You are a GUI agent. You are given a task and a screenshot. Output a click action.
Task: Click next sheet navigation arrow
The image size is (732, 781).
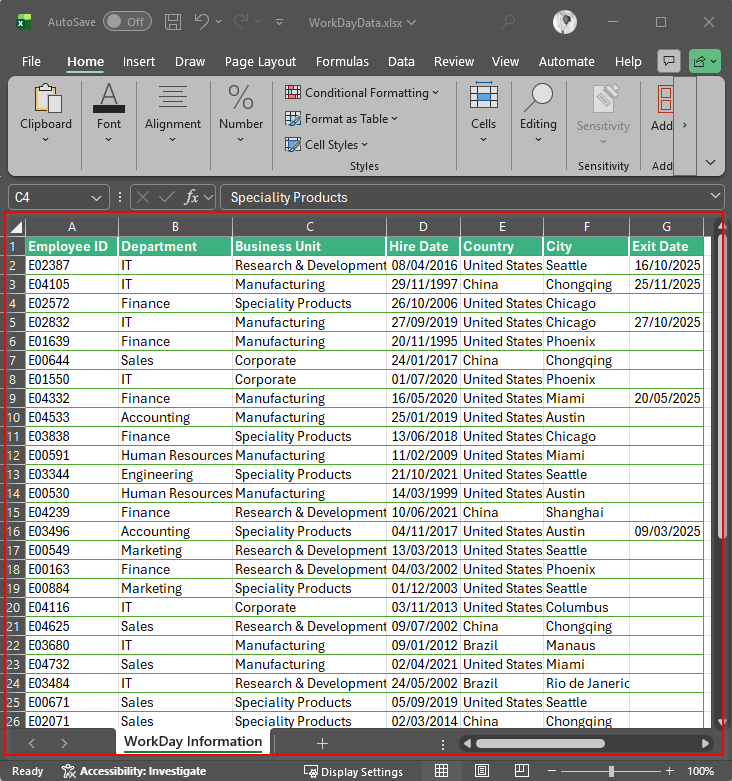coord(64,744)
